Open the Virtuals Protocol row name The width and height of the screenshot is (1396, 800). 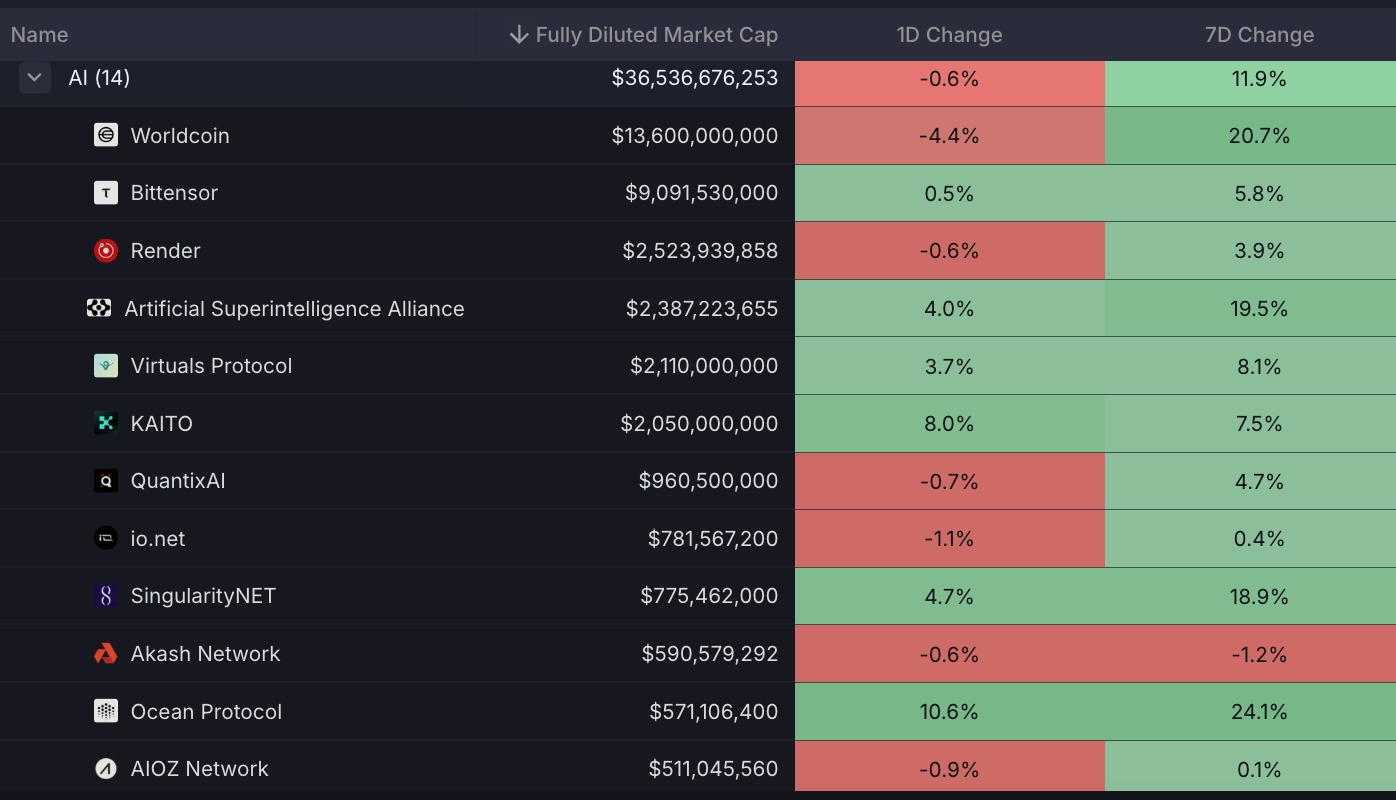[212, 366]
